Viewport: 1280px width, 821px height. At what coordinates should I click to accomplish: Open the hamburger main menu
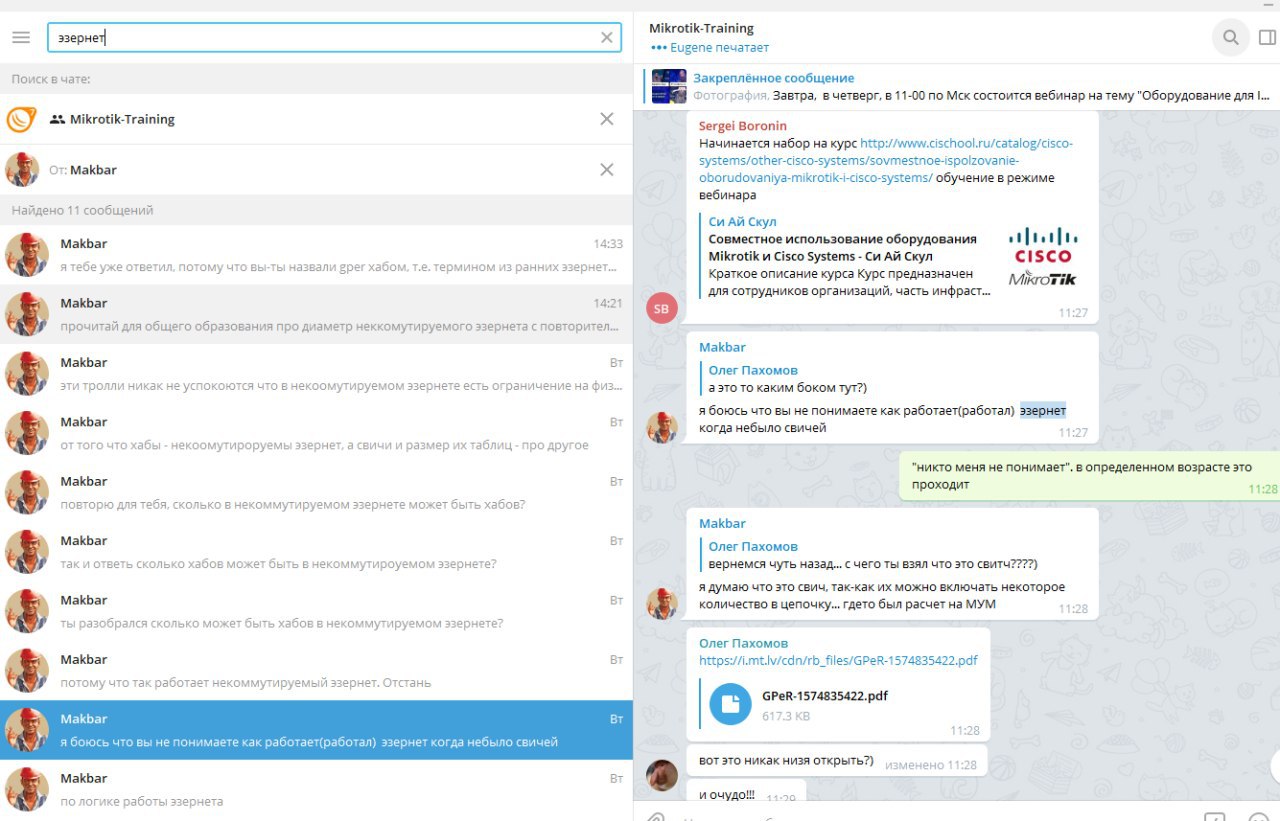(21, 37)
